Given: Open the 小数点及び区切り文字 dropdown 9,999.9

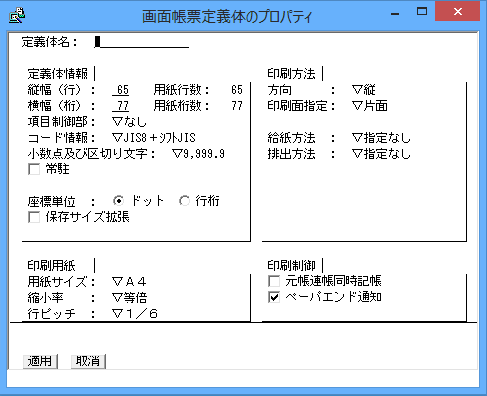Looking at the screenshot, I should (x=198, y=154).
